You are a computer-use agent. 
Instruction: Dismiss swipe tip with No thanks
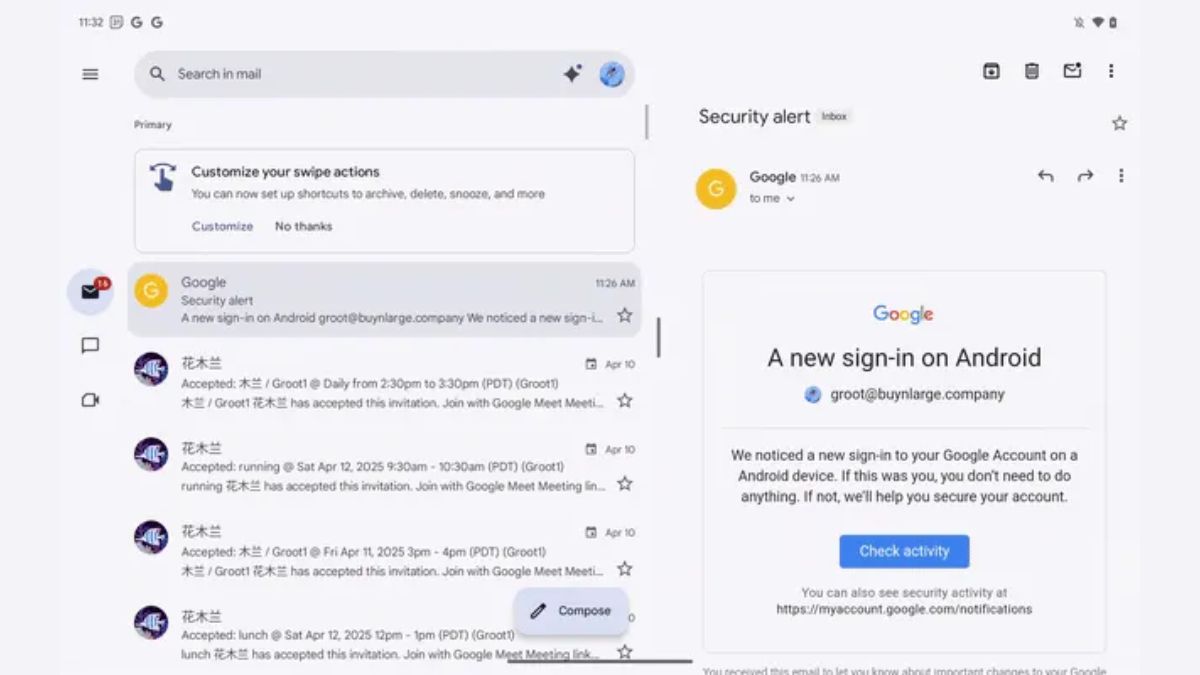(x=303, y=226)
